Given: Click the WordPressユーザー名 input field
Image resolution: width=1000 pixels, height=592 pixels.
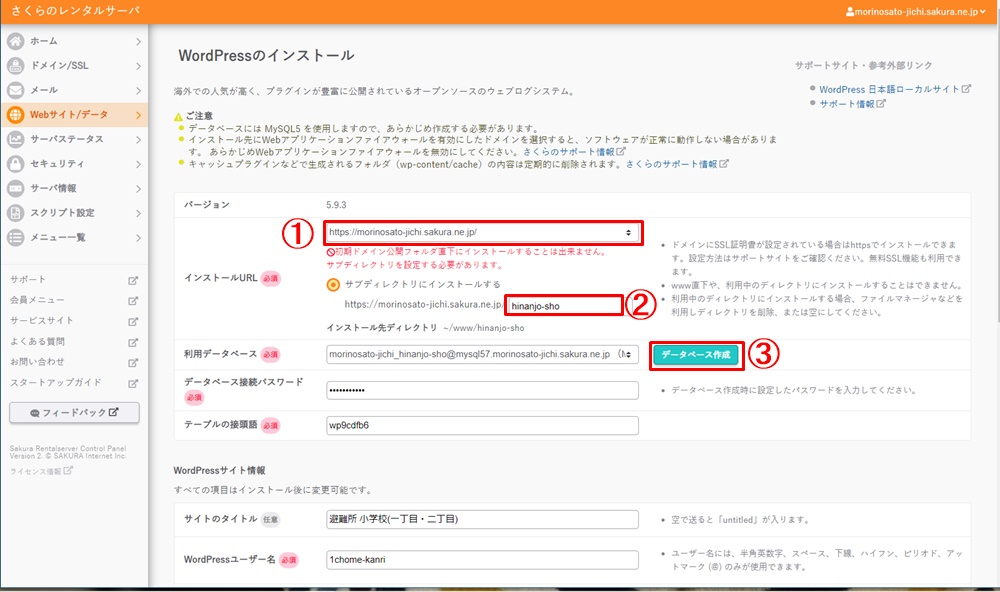Looking at the screenshot, I should coord(482,559).
